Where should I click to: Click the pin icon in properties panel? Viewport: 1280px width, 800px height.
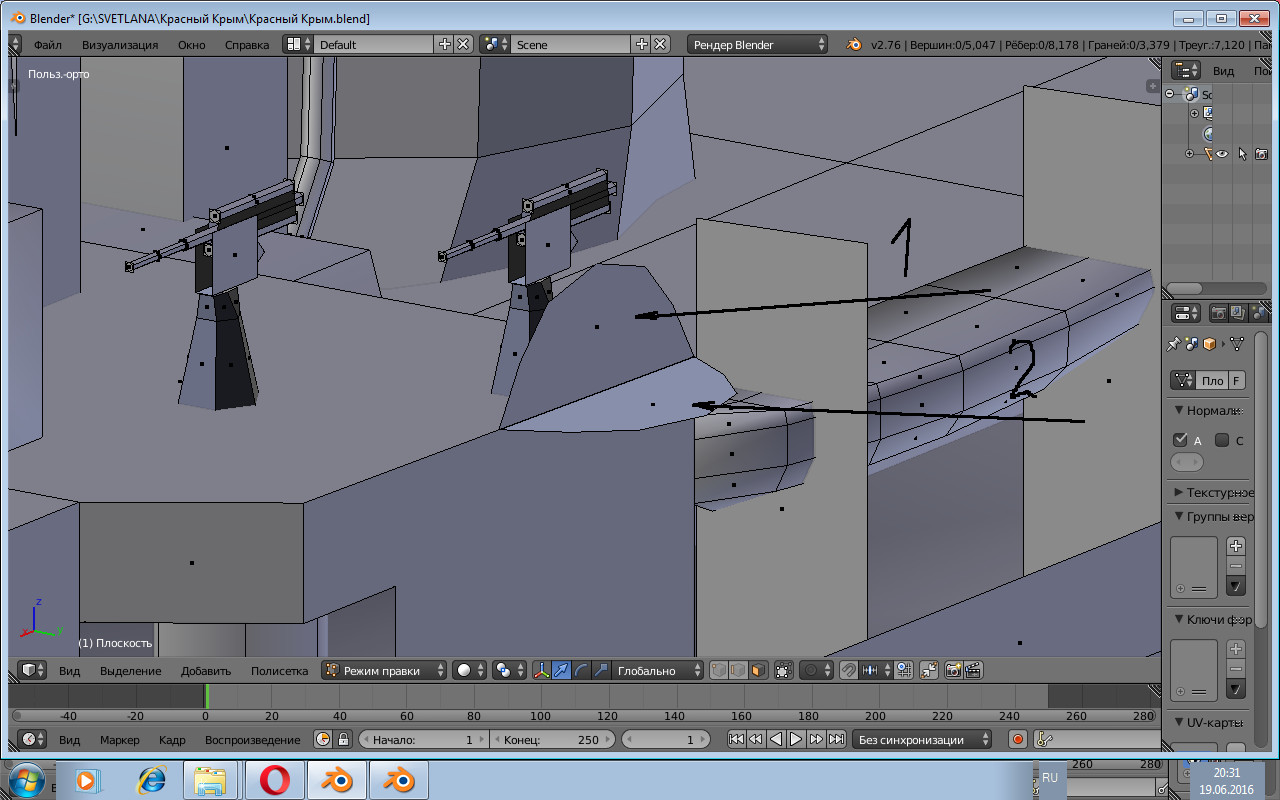(1173, 344)
